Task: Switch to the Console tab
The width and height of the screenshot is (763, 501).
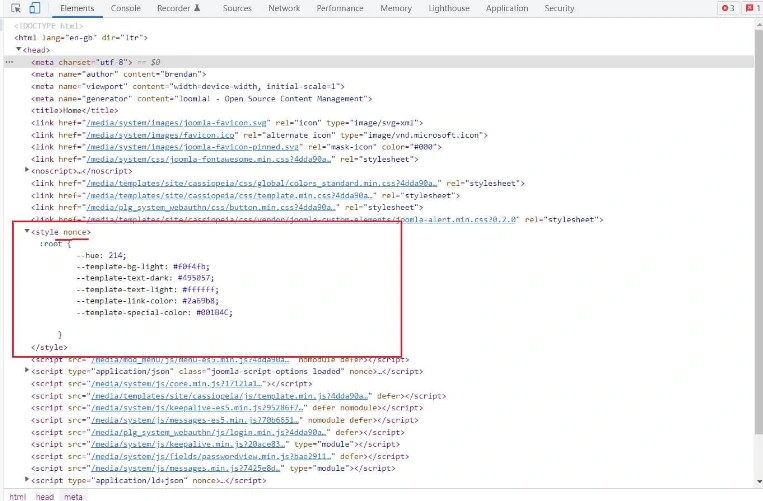Action: (126, 8)
